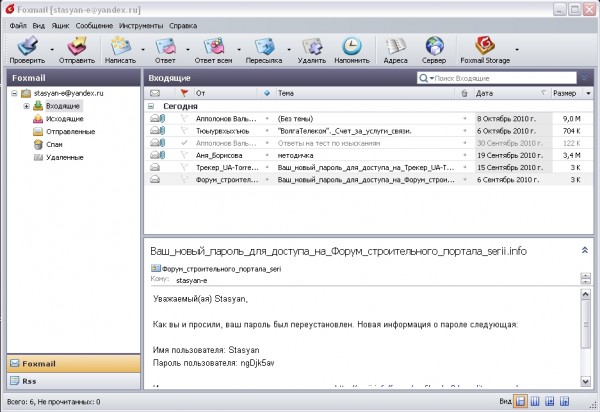Open the Ящик menu
The image size is (600, 412).
coord(60,26)
